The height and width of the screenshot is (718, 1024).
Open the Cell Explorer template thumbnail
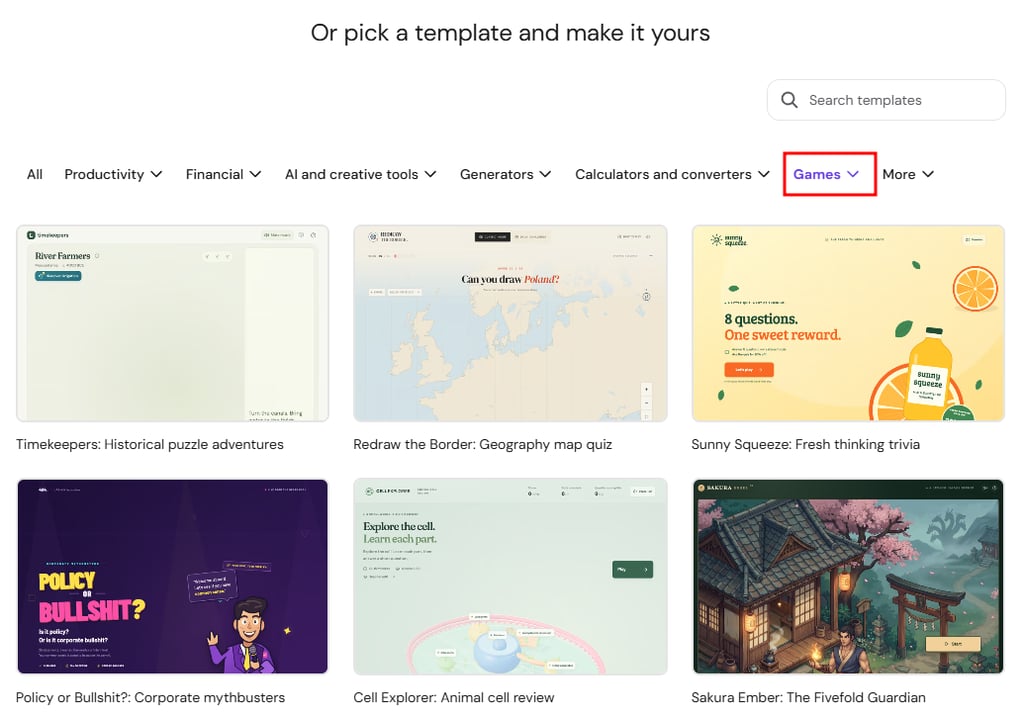click(510, 576)
